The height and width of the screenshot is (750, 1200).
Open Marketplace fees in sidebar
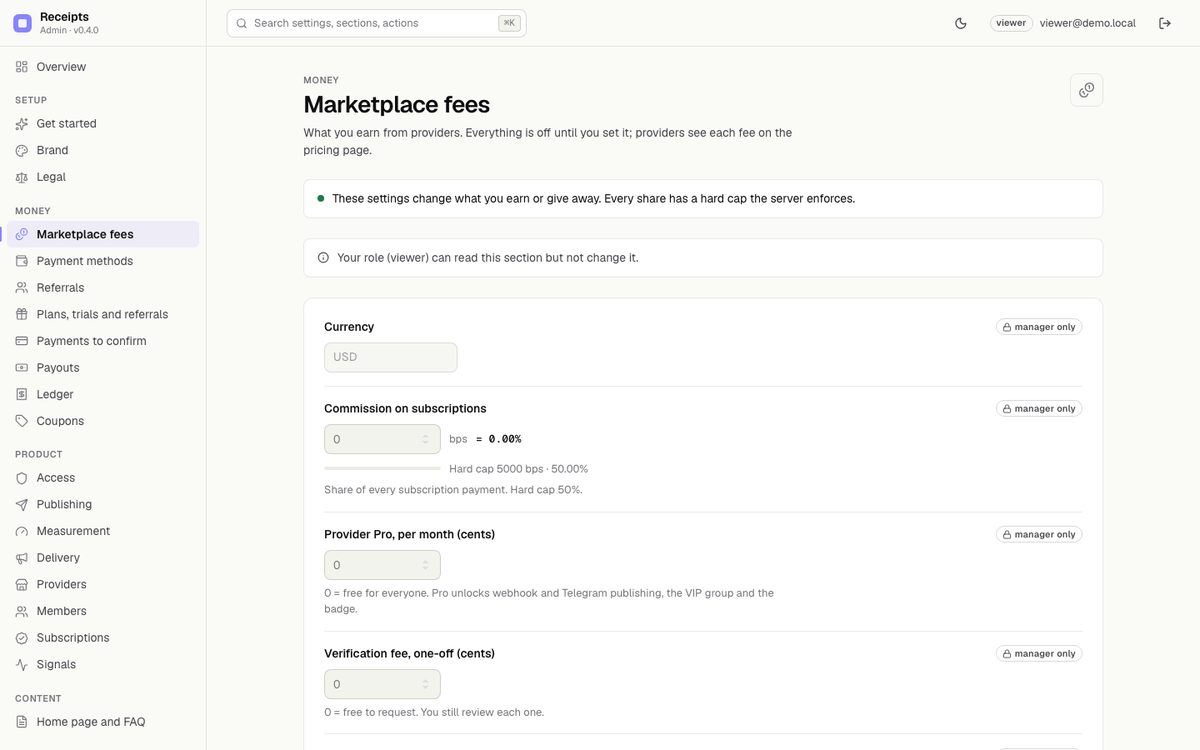coord(103,234)
